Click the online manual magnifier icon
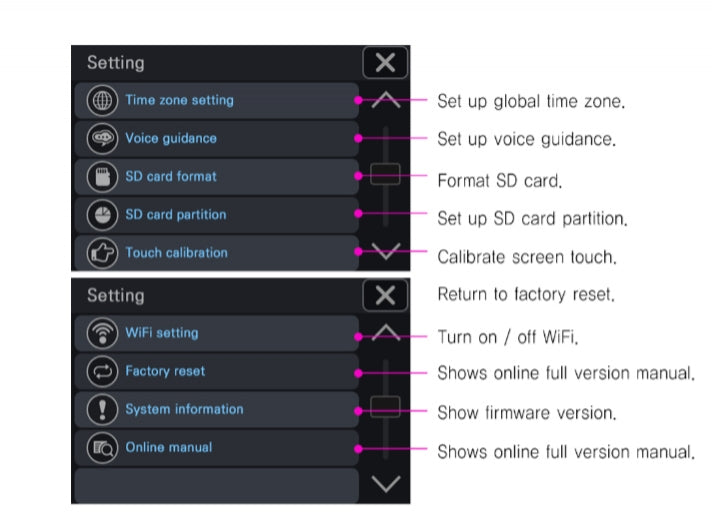Image resolution: width=712 pixels, height=526 pixels. [x=101, y=447]
